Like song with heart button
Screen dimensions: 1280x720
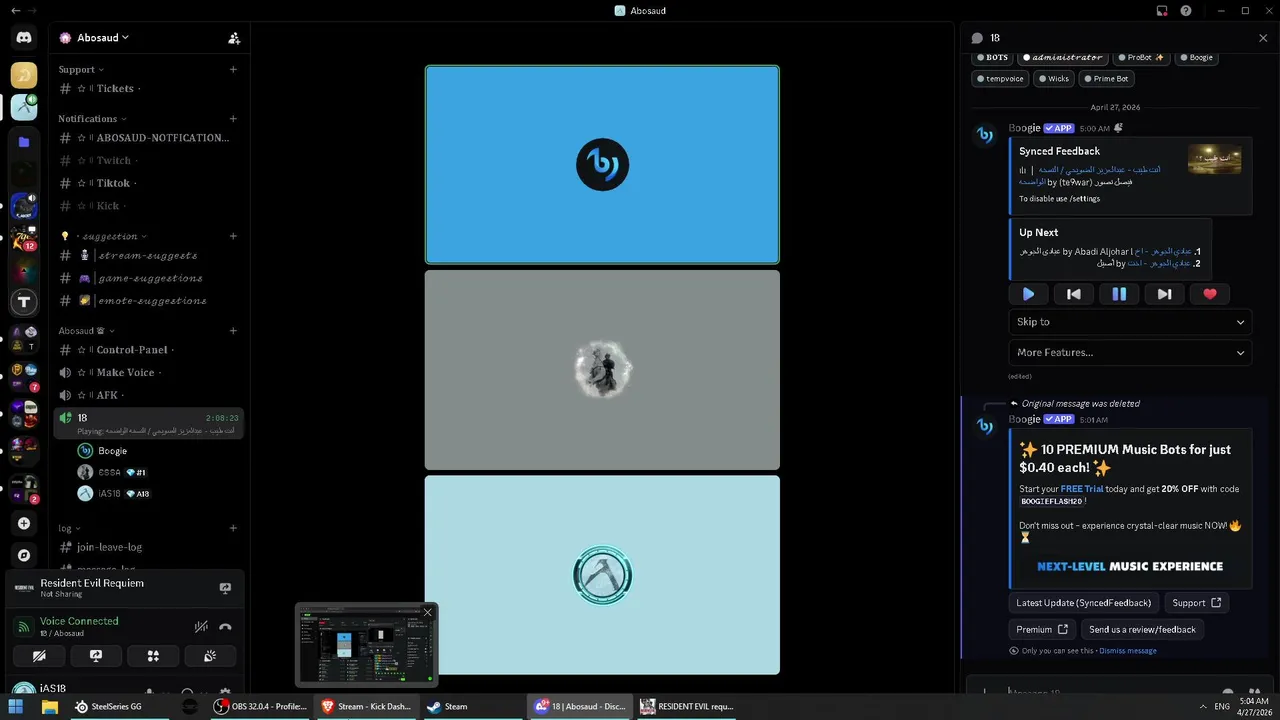click(1210, 294)
